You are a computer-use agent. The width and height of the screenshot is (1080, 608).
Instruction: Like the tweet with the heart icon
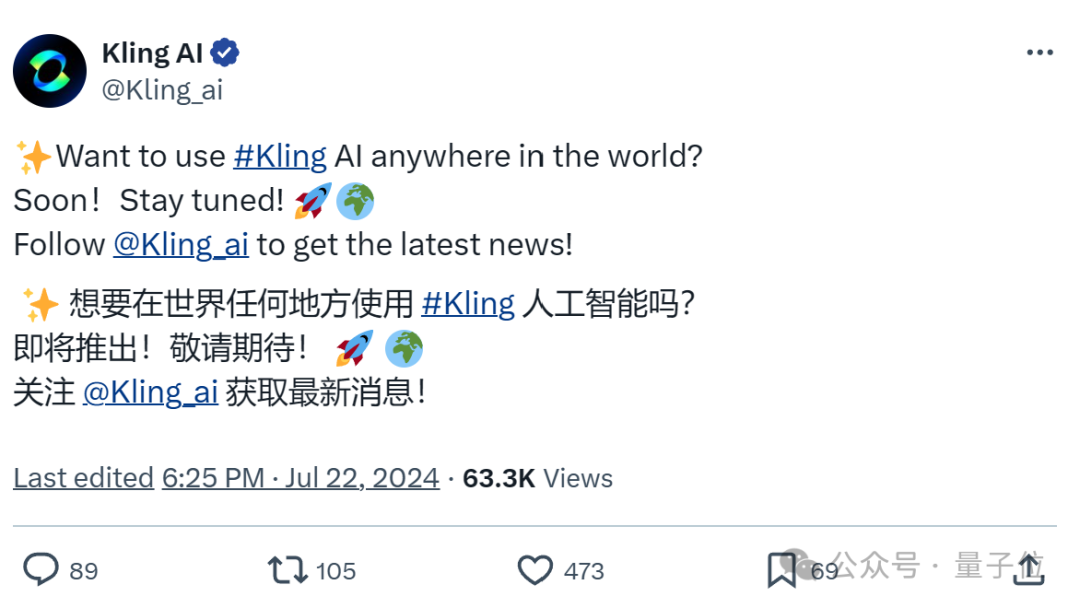pyautogui.click(x=536, y=569)
